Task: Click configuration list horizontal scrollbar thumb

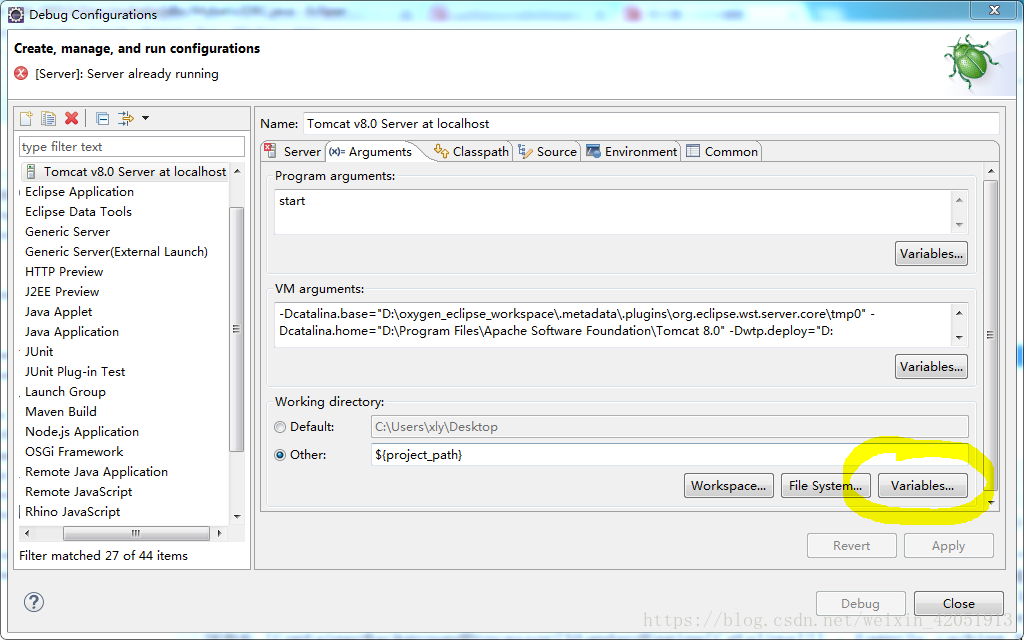Action: point(136,534)
